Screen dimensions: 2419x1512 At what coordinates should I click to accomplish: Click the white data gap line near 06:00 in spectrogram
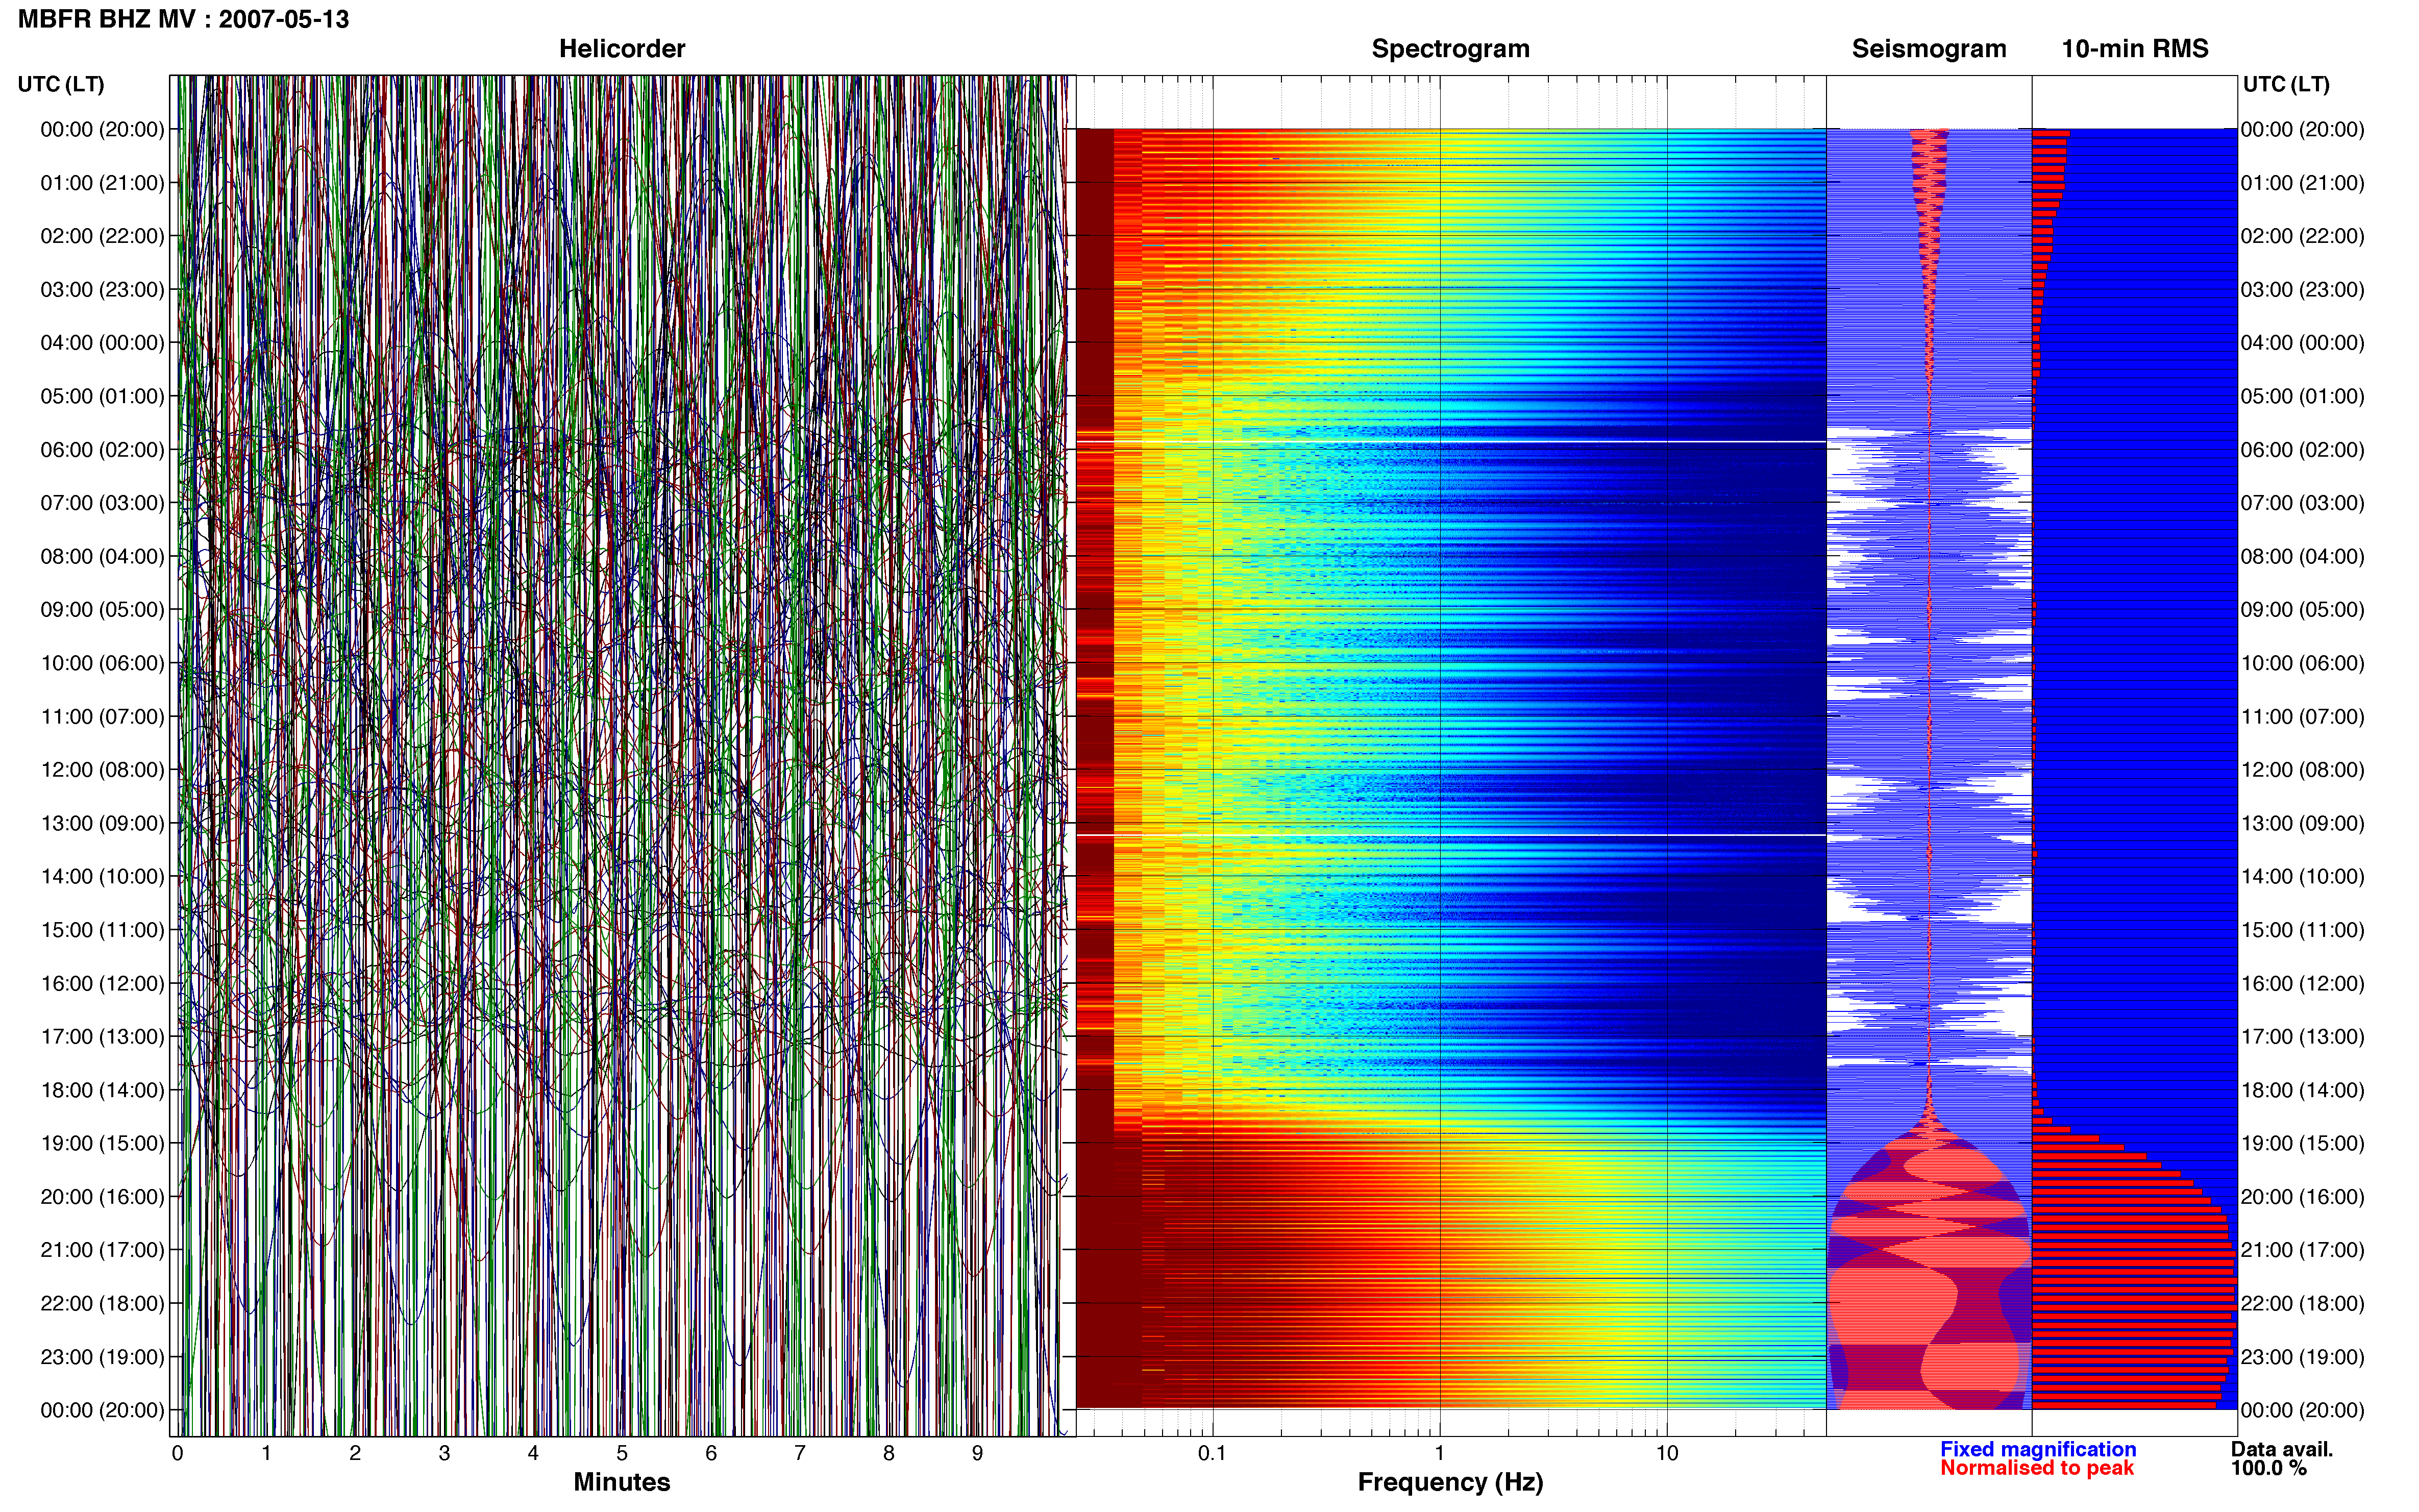[1451, 441]
